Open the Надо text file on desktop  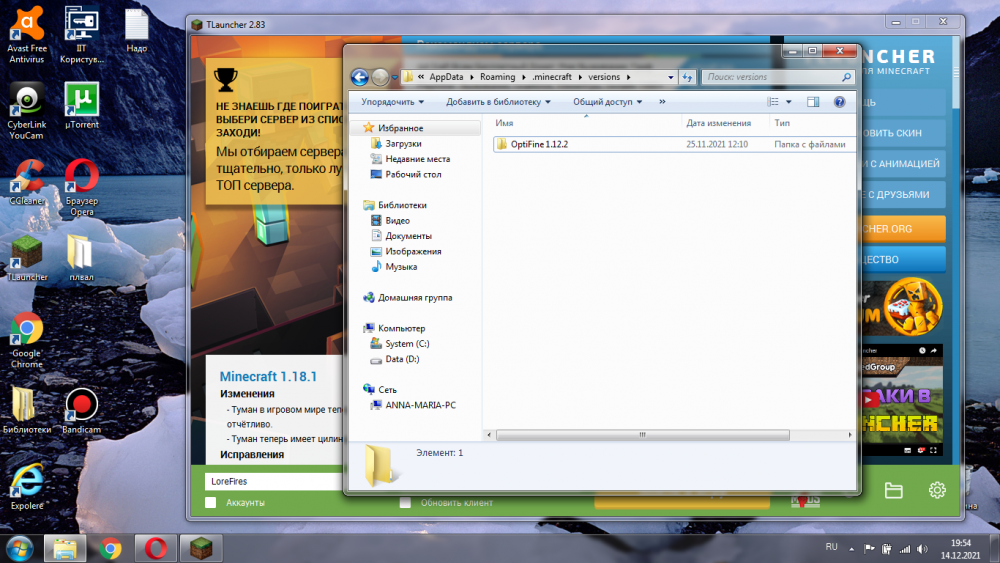pyautogui.click(x=136, y=30)
